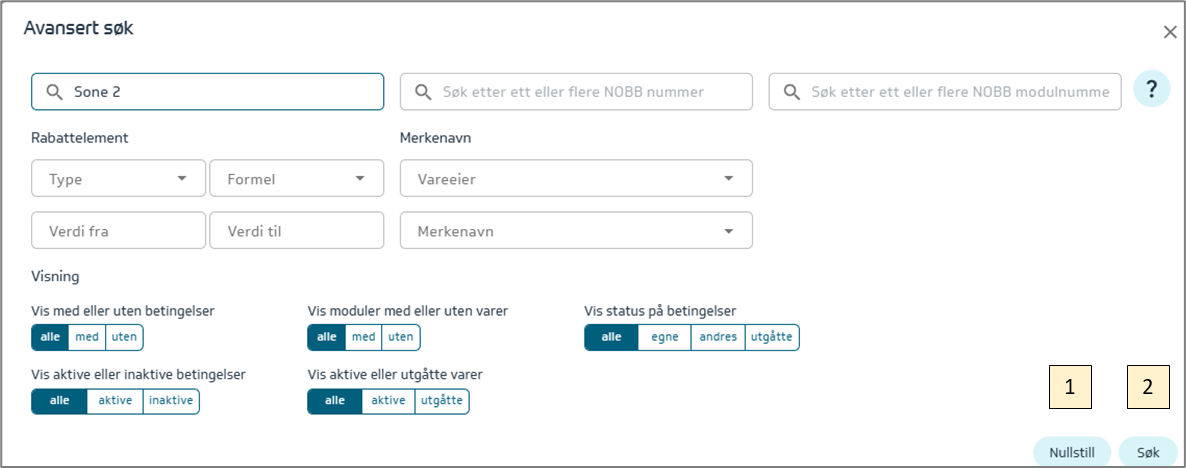Select 'inaktive' under aktive eller inaktive betingelser

[171, 401]
